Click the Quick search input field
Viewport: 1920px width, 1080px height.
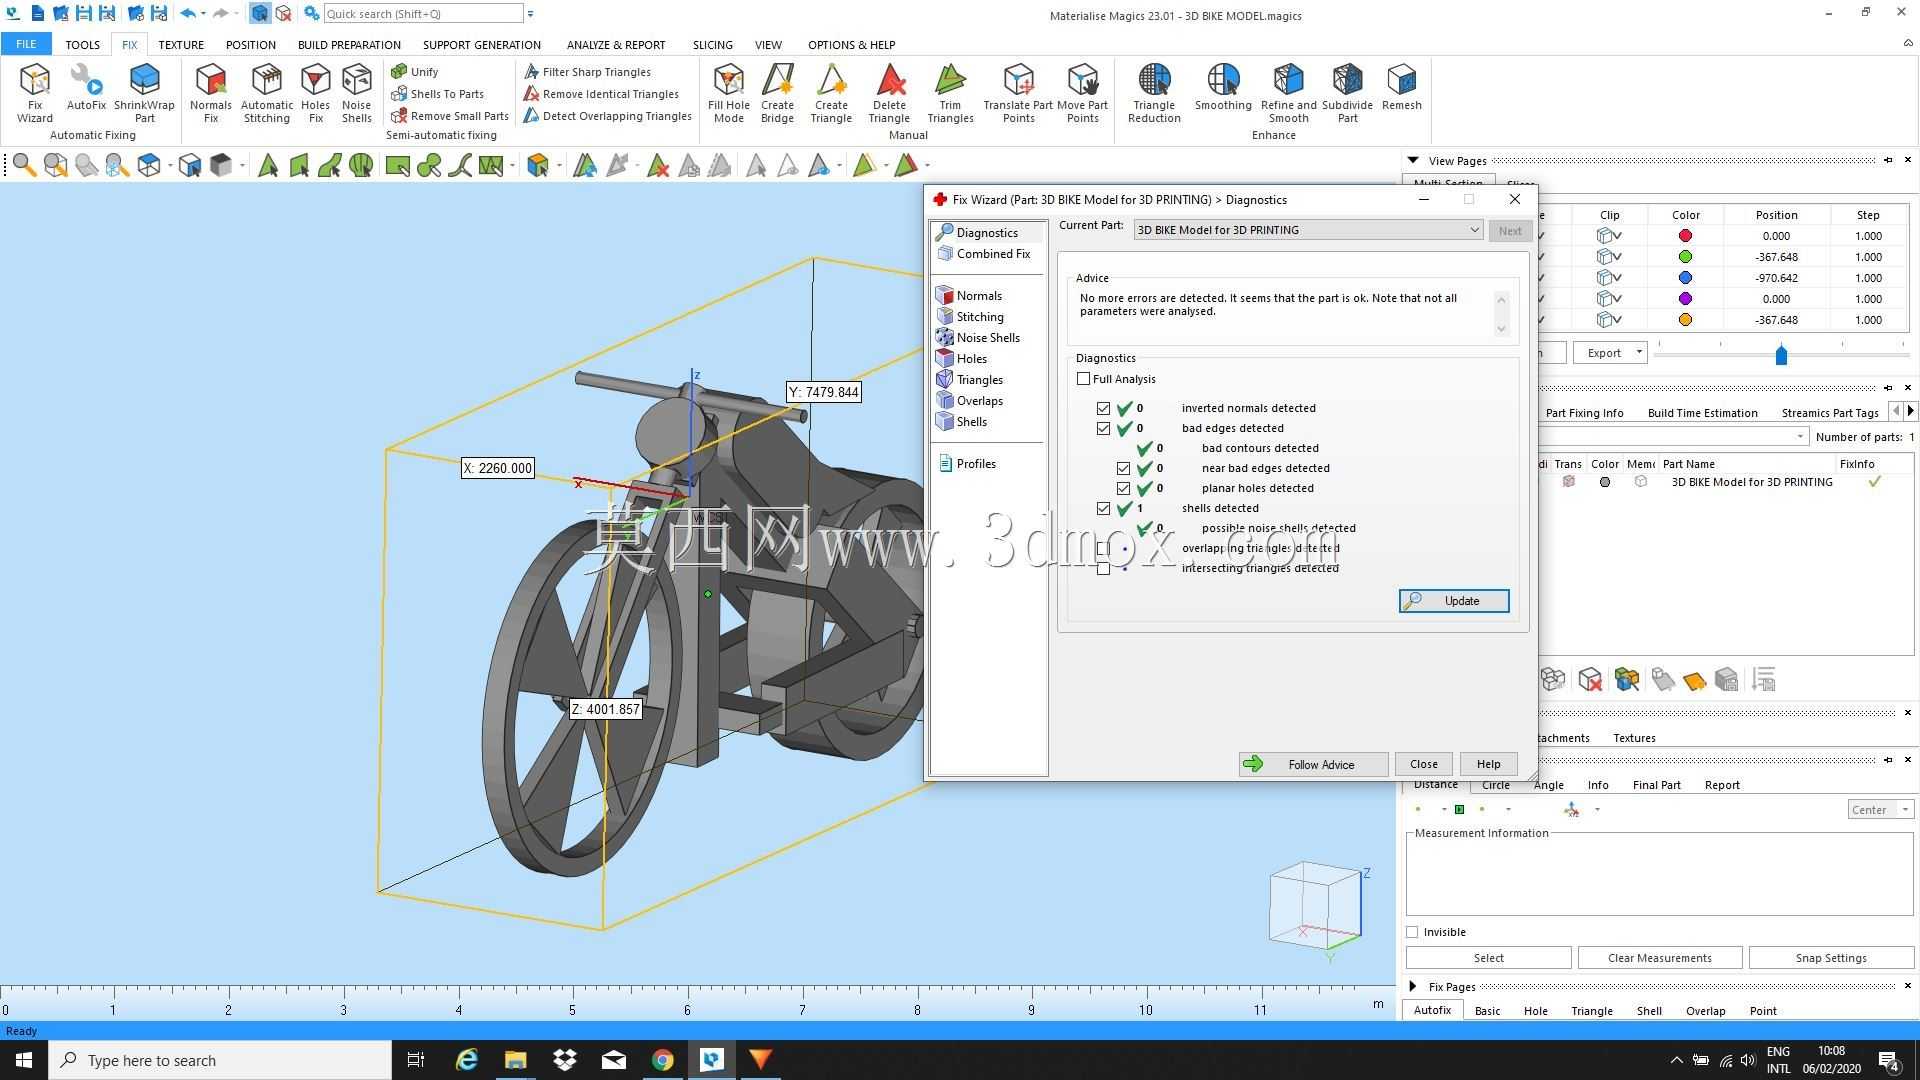point(422,14)
